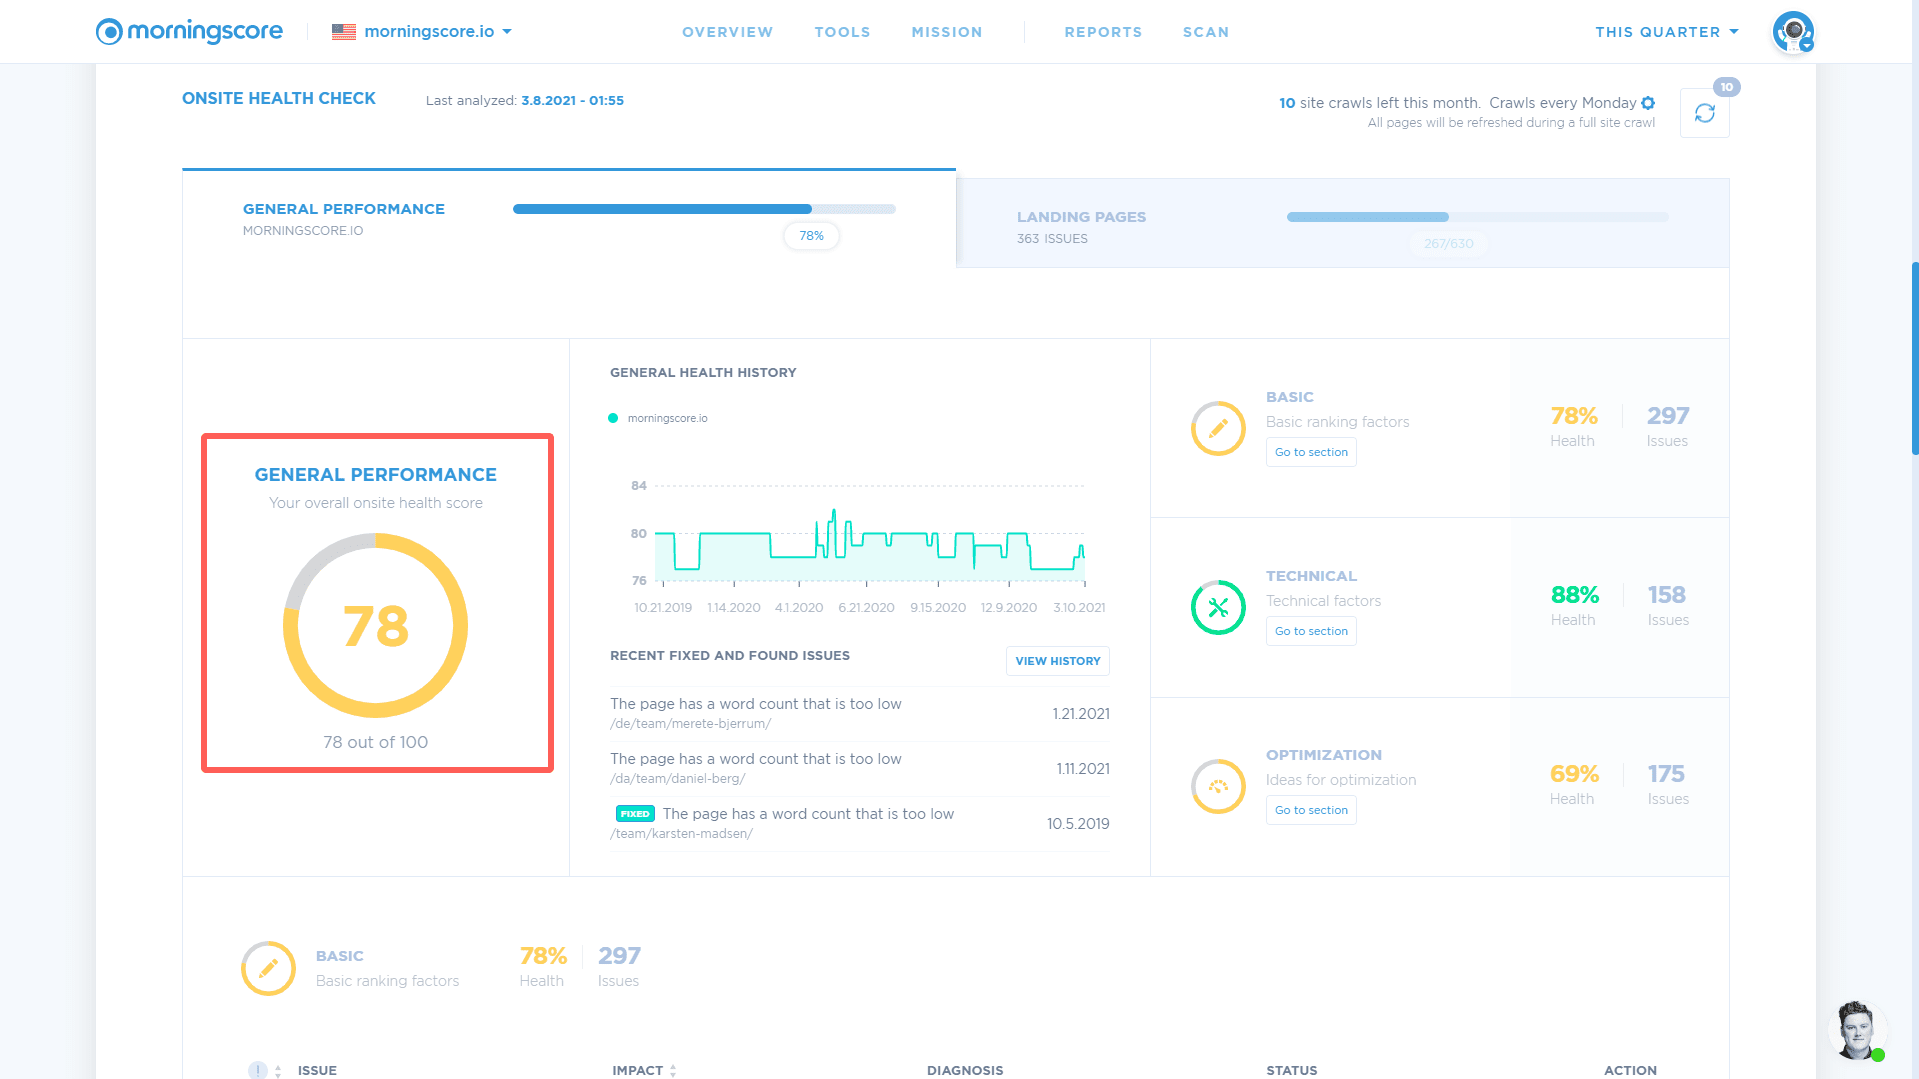Go to section for Technical factors
The width and height of the screenshot is (1919, 1079).
pyautogui.click(x=1311, y=631)
